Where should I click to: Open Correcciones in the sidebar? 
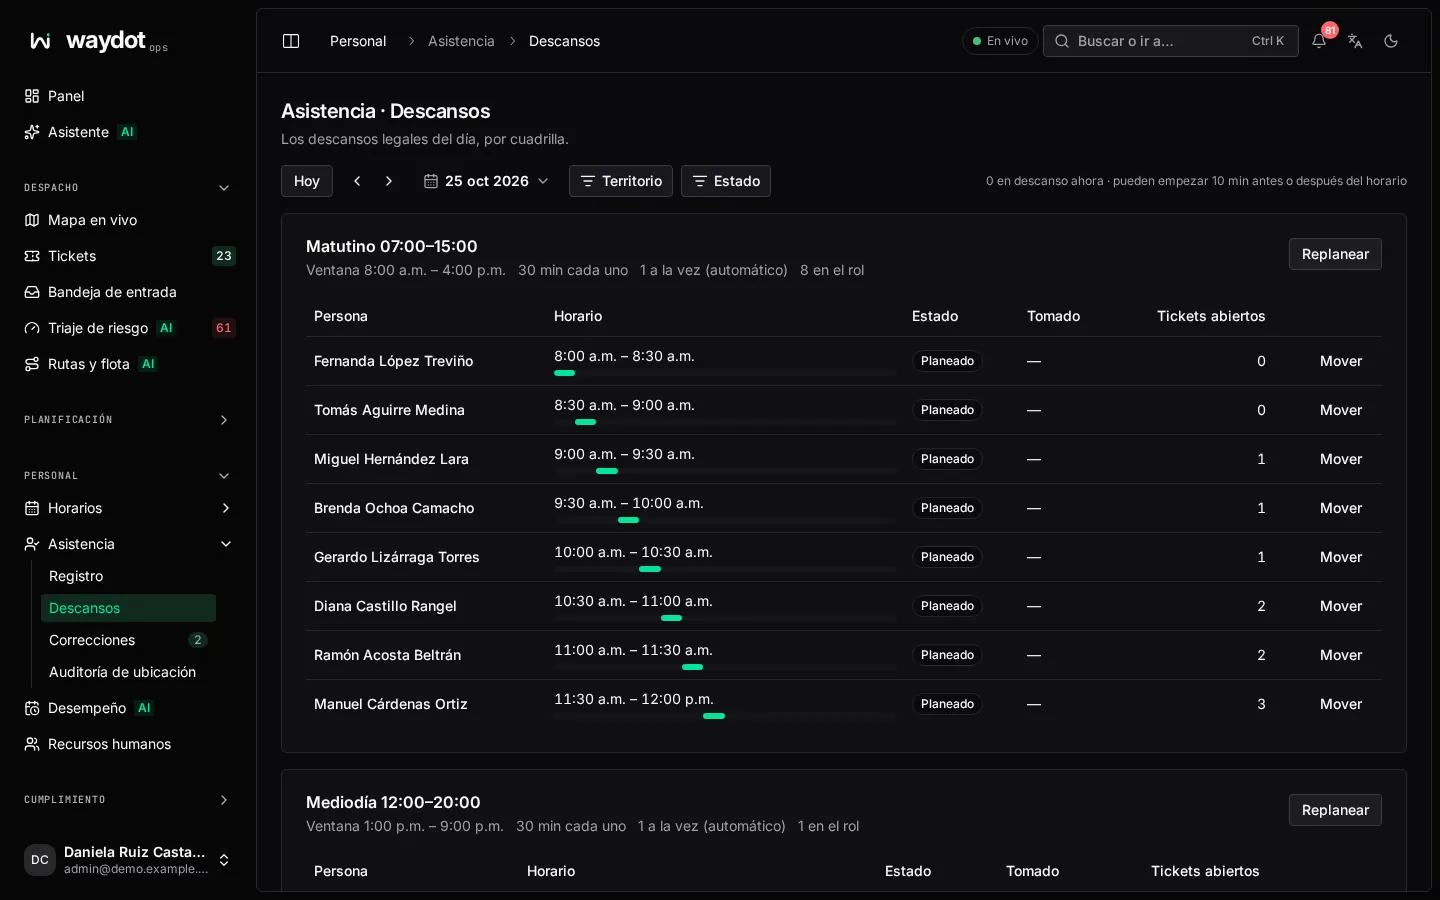(128, 640)
